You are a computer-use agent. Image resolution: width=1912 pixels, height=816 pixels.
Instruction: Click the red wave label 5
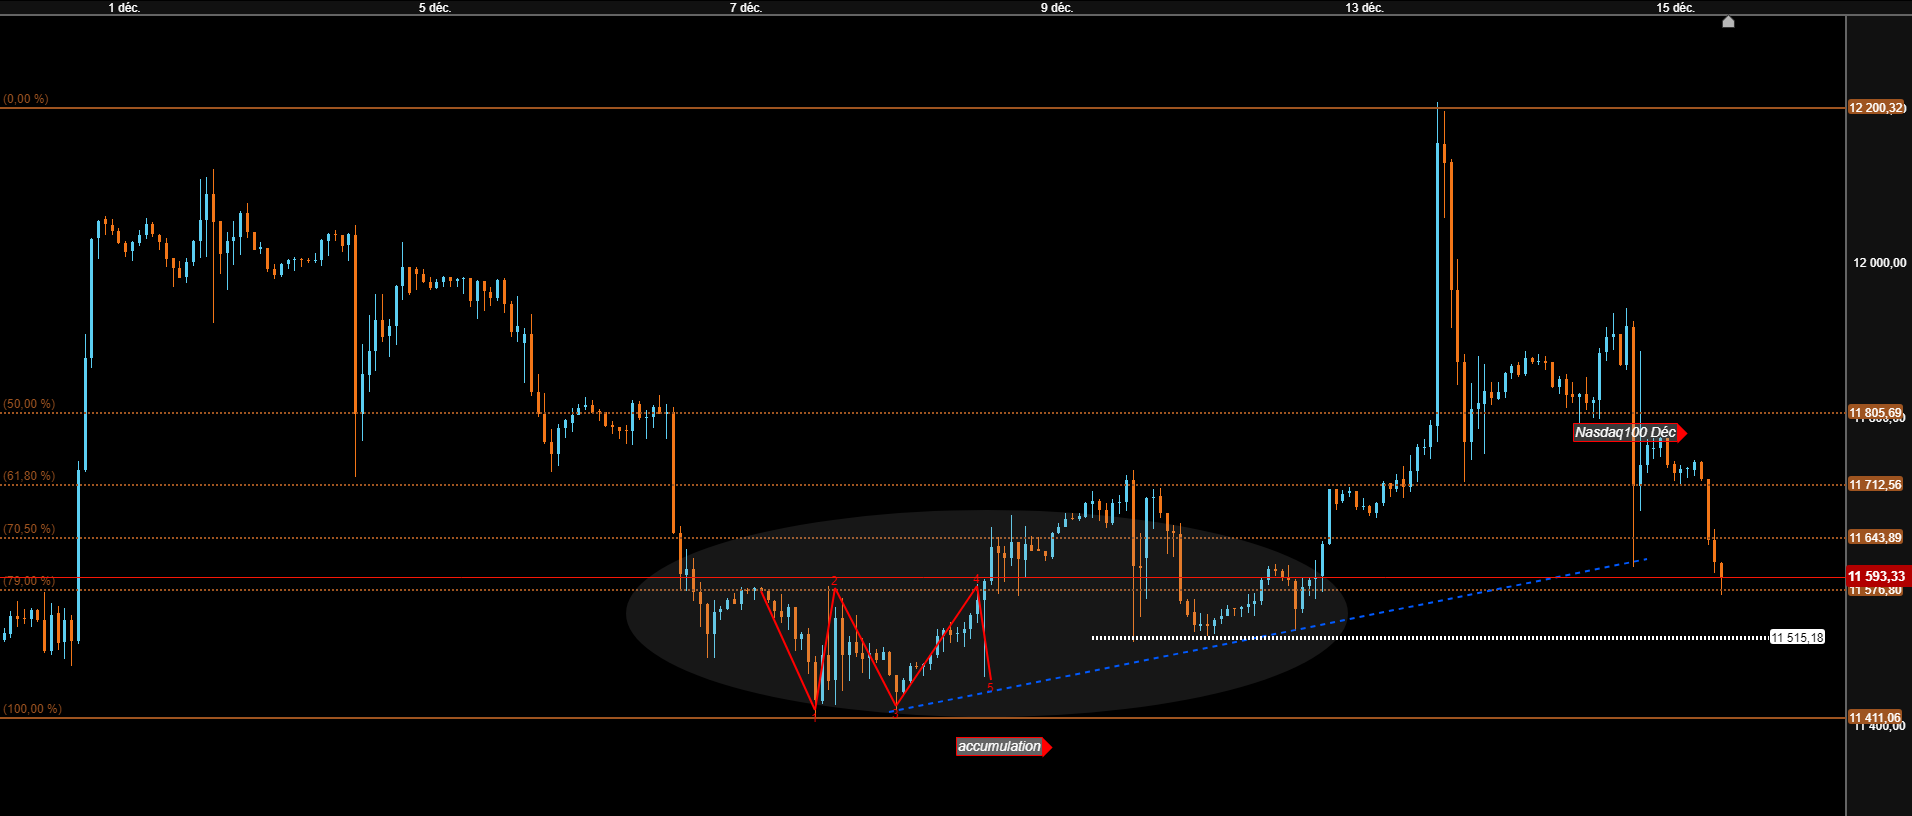990,687
